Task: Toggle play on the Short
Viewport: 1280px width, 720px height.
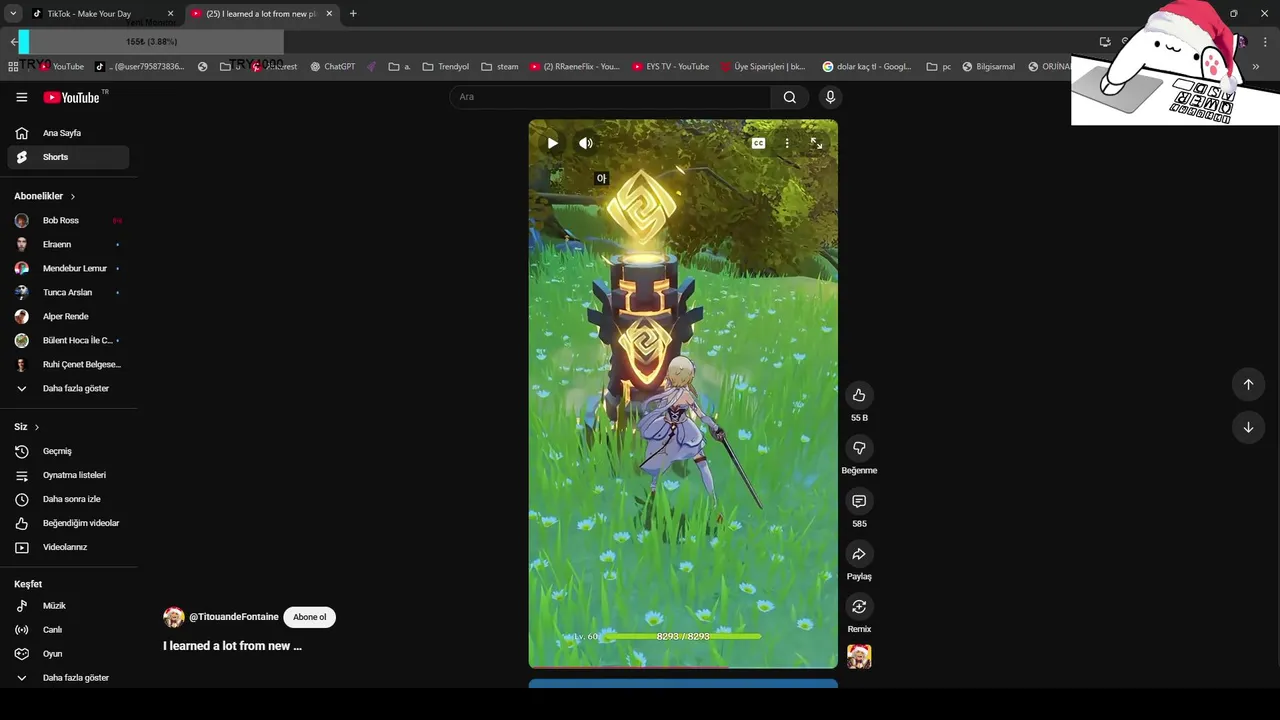Action: pos(552,143)
